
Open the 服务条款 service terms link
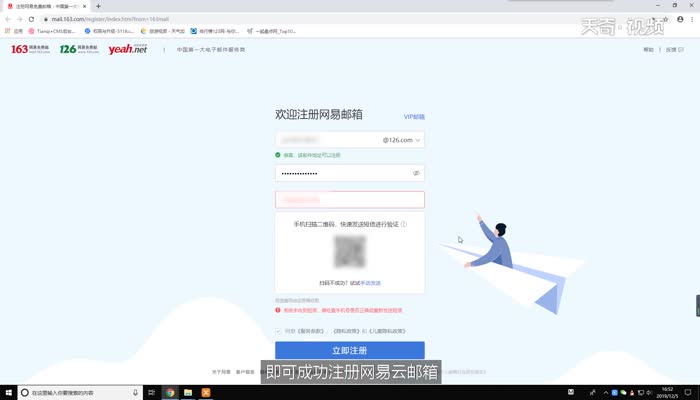tap(310, 331)
